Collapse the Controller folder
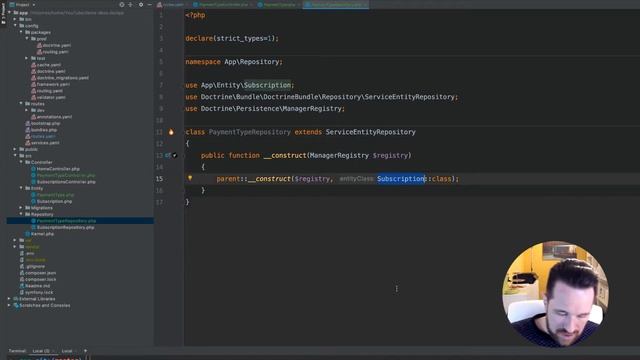 21,162
